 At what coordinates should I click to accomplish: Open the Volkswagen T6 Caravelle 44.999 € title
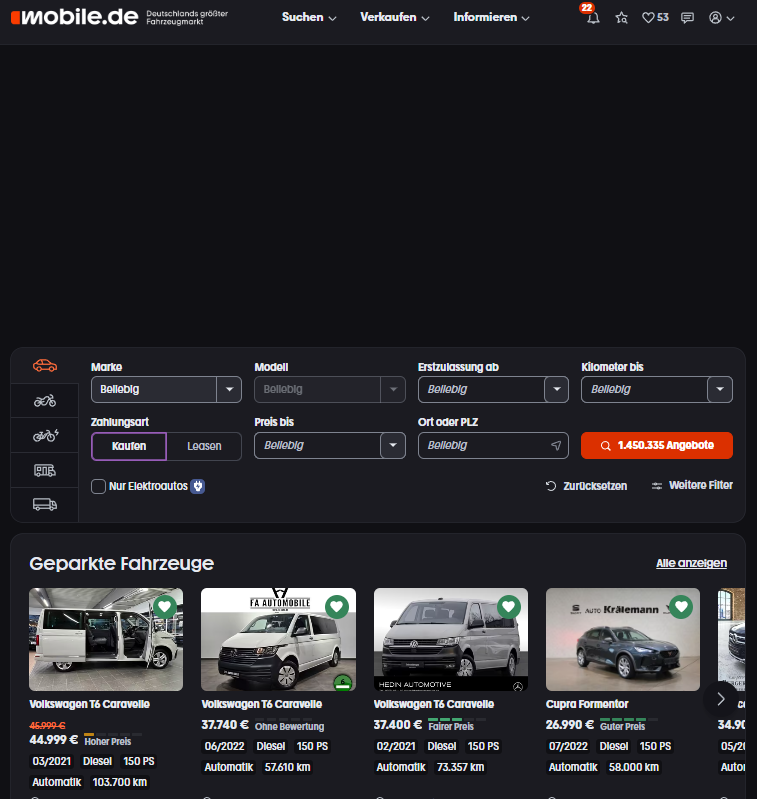click(90, 704)
